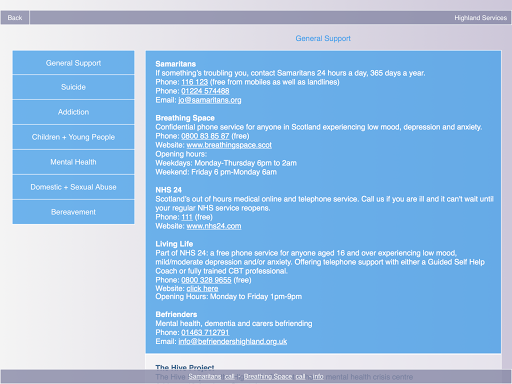Click the call link next to Samaritans in the bottom bar
512x384 pixels.
(229, 376)
